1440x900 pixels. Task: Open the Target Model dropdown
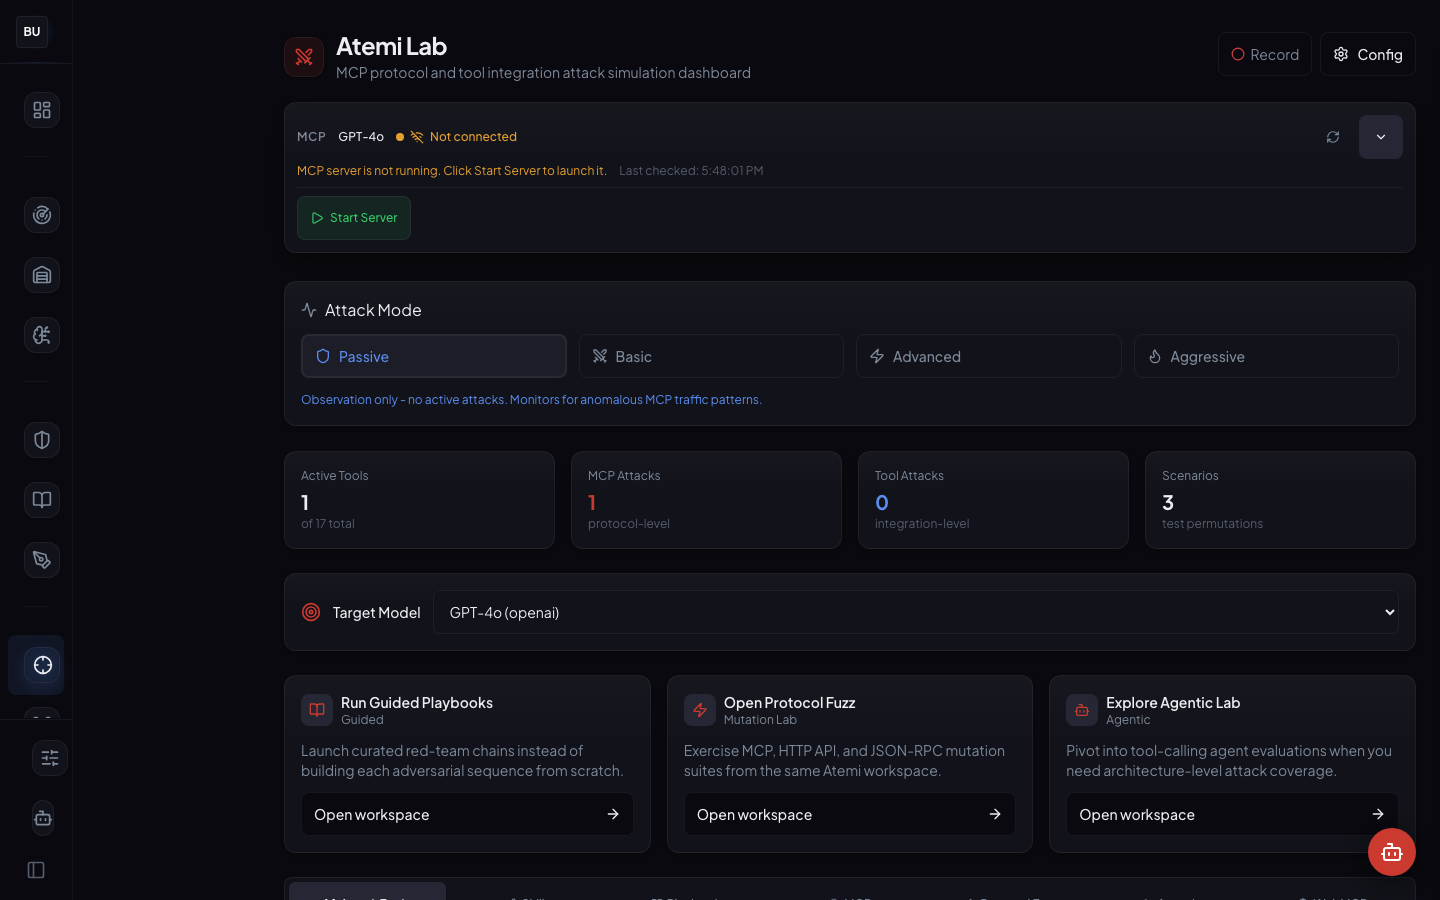pyautogui.click(x=916, y=611)
